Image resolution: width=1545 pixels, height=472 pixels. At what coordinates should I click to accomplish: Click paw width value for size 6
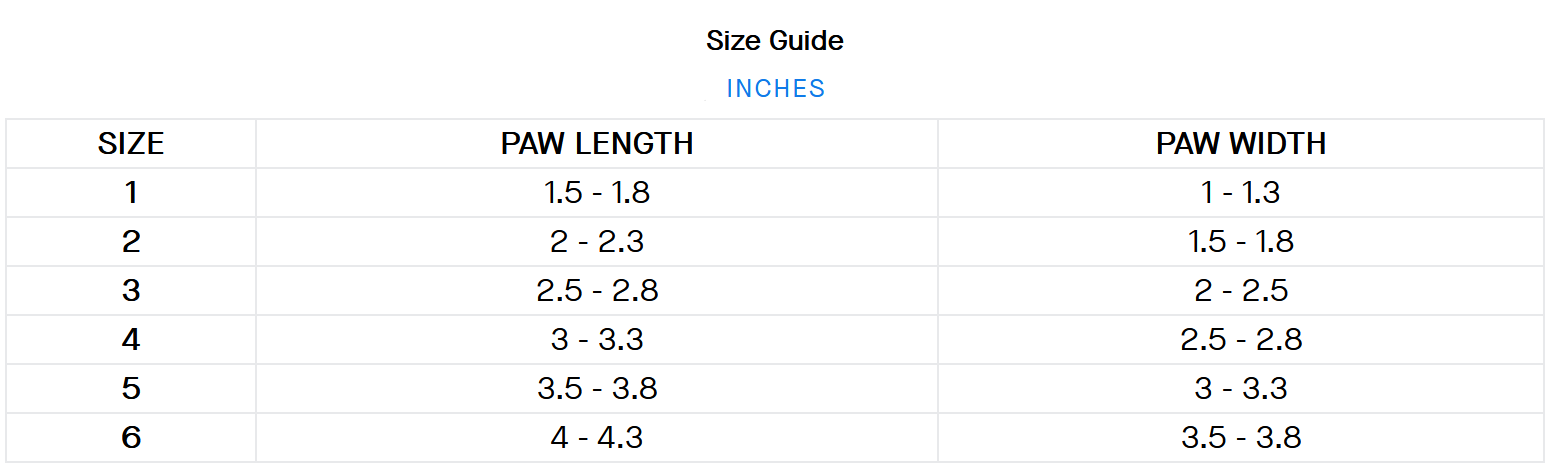pyautogui.click(x=1241, y=437)
